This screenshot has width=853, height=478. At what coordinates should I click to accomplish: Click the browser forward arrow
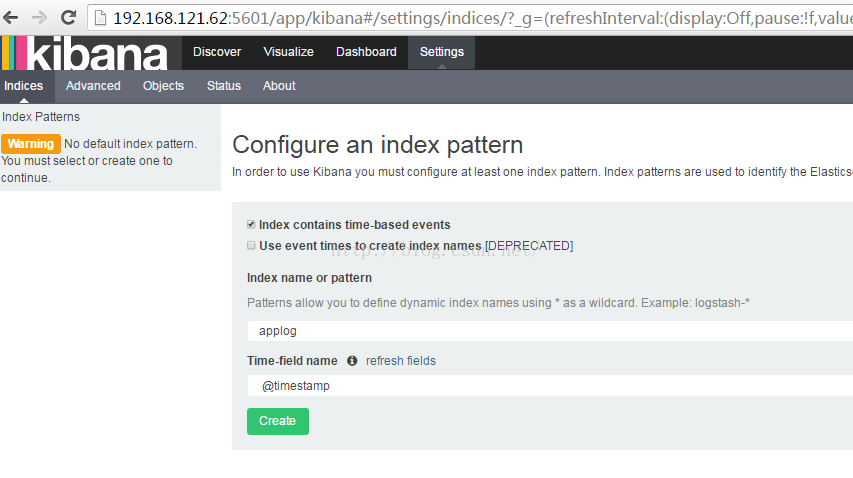click(39, 18)
